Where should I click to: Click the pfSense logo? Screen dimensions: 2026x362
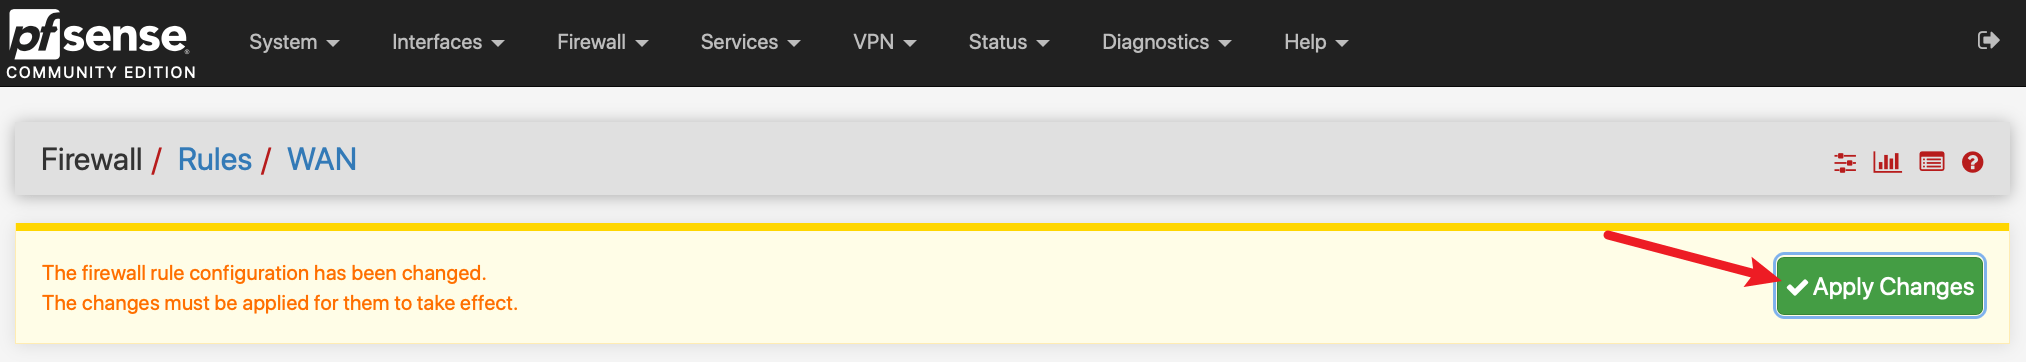click(100, 44)
